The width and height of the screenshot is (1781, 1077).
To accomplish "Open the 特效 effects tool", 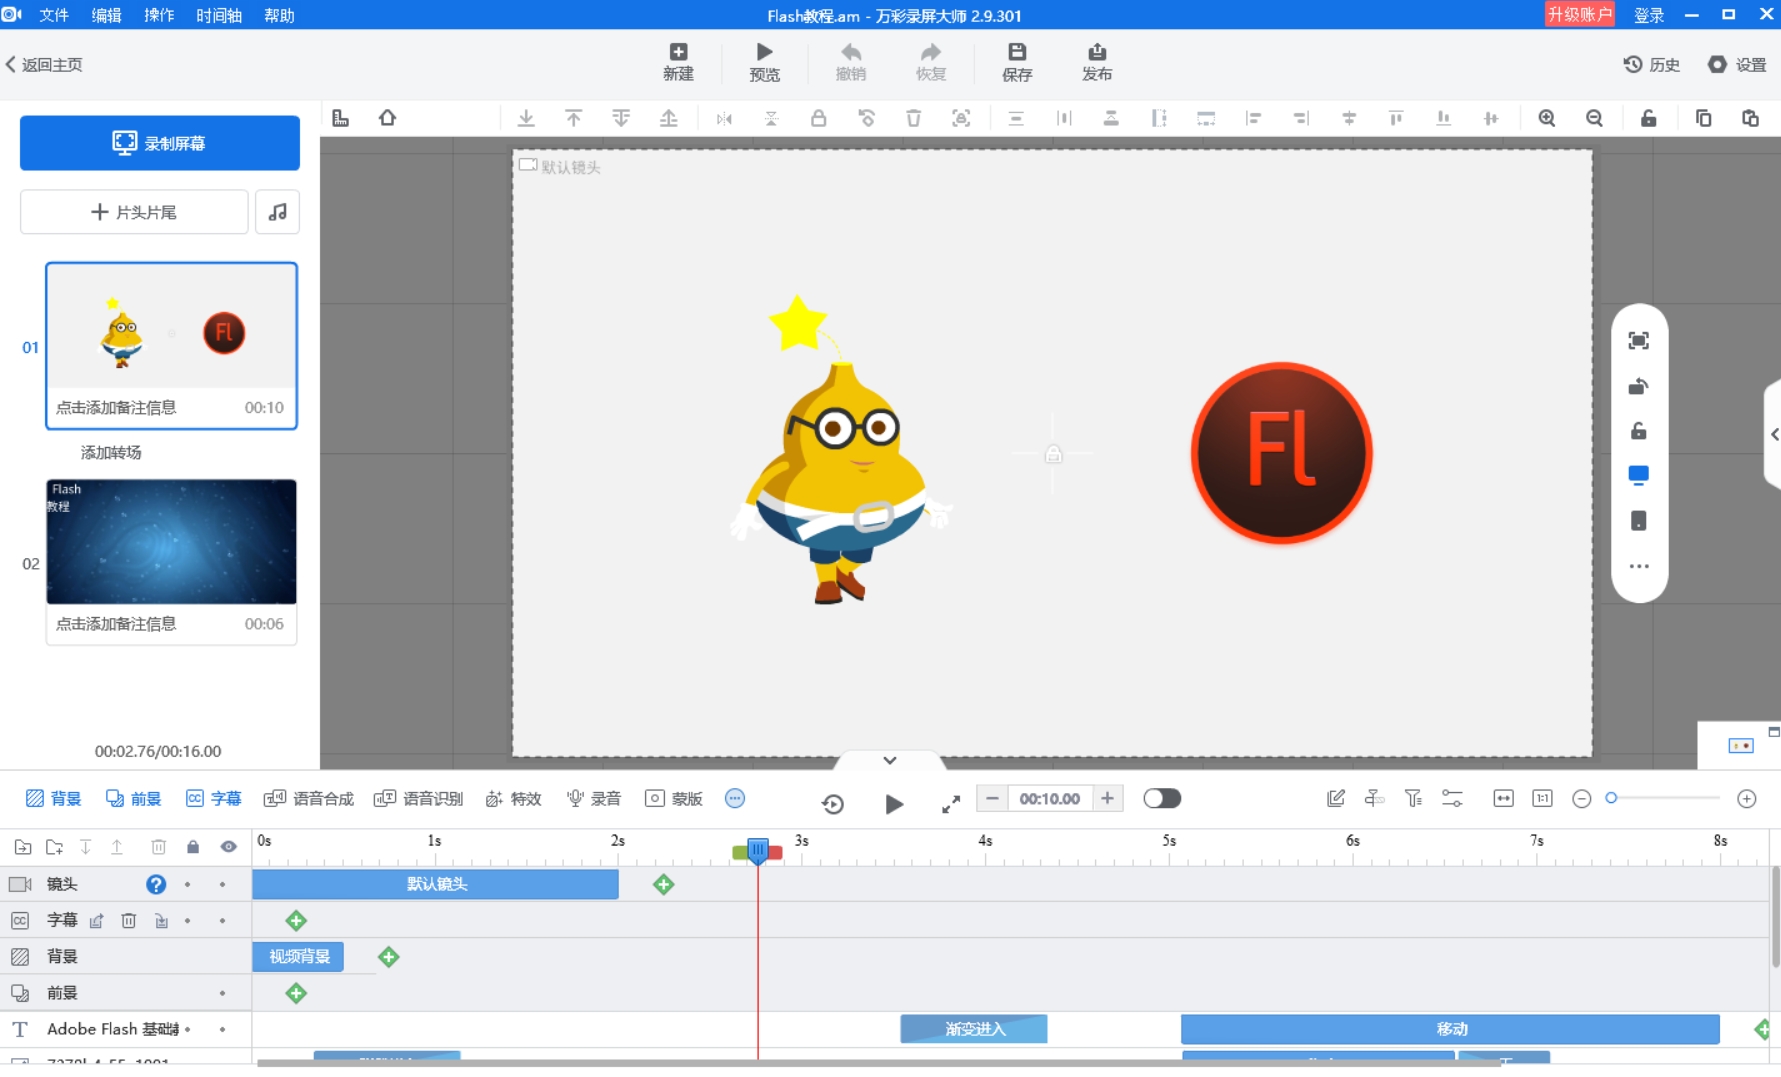I will click(x=513, y=798).
